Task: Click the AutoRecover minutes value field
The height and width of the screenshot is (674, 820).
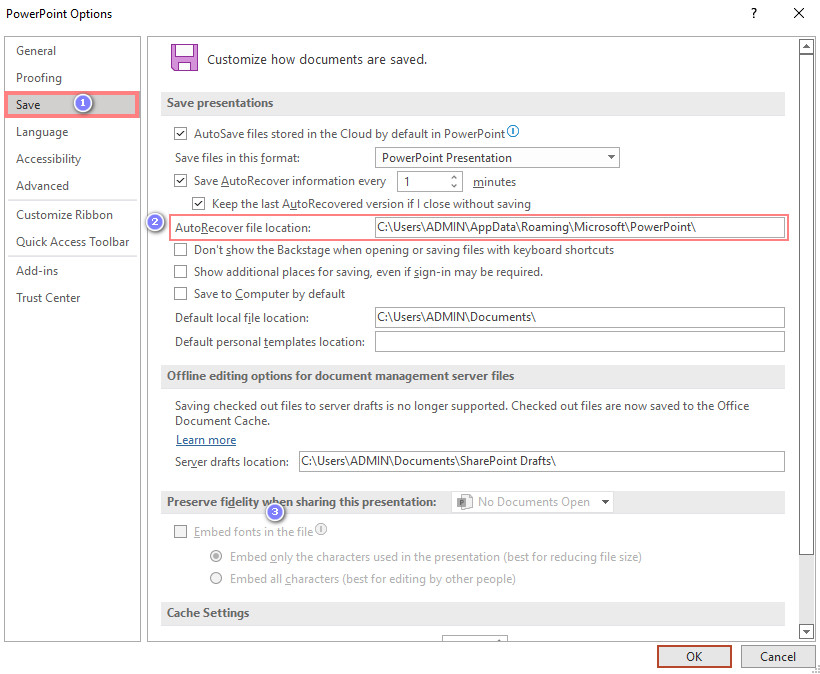Action: (424, 181)
